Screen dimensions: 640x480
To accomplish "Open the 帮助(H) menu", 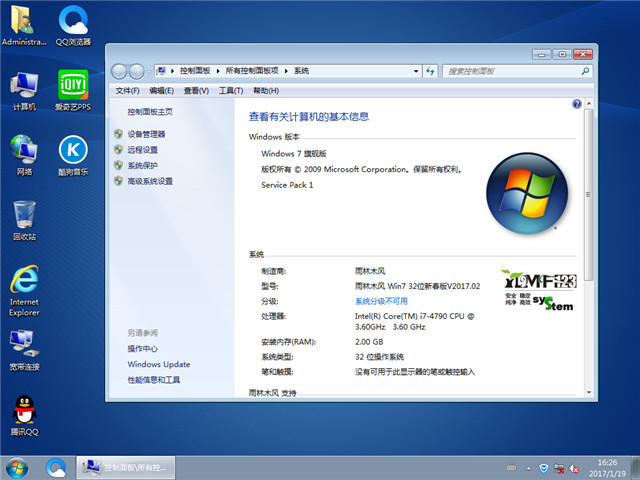I will [266, 91].
